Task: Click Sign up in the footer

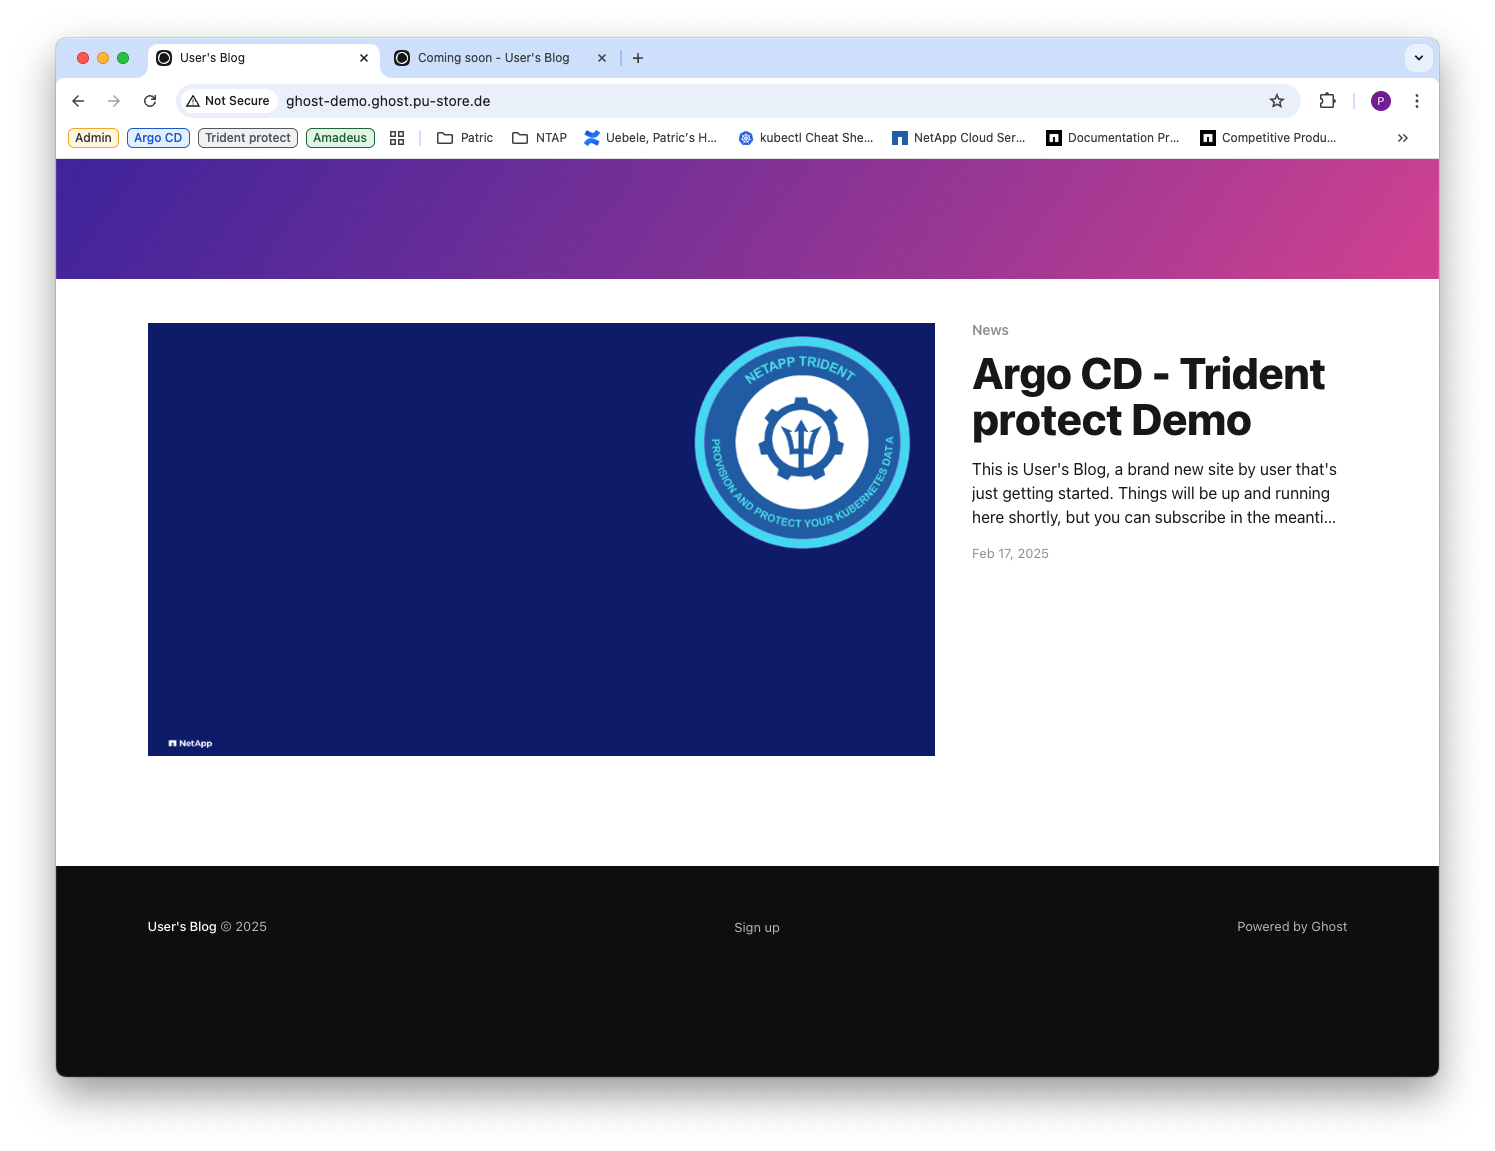Action: 757,928
